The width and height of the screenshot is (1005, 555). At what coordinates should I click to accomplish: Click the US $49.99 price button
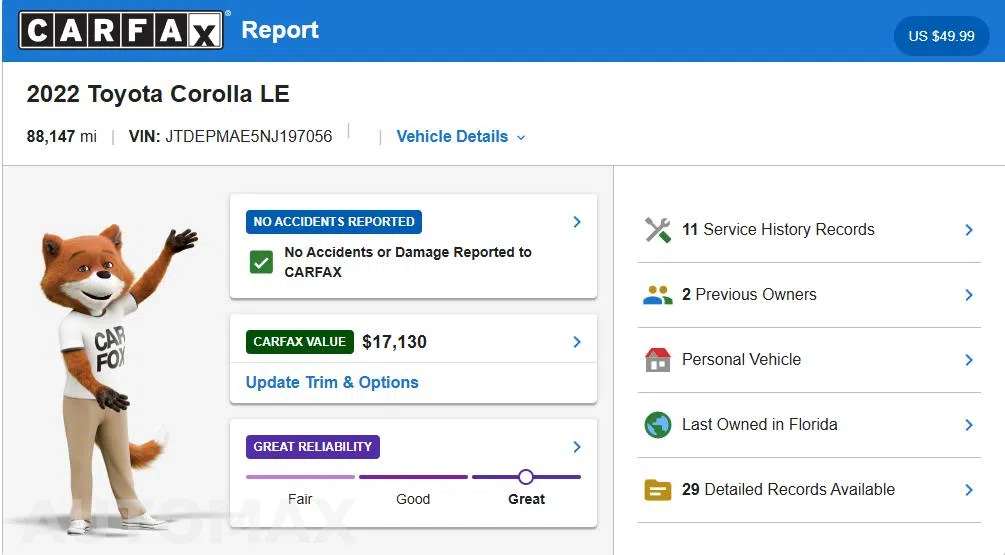pyautogui.click(x=941, y=36)
